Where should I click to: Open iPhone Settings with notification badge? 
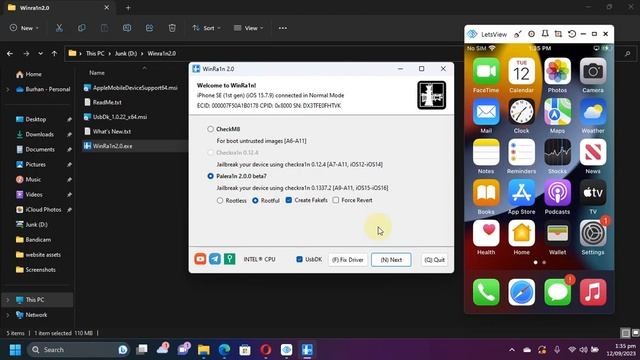coord(593,233)
